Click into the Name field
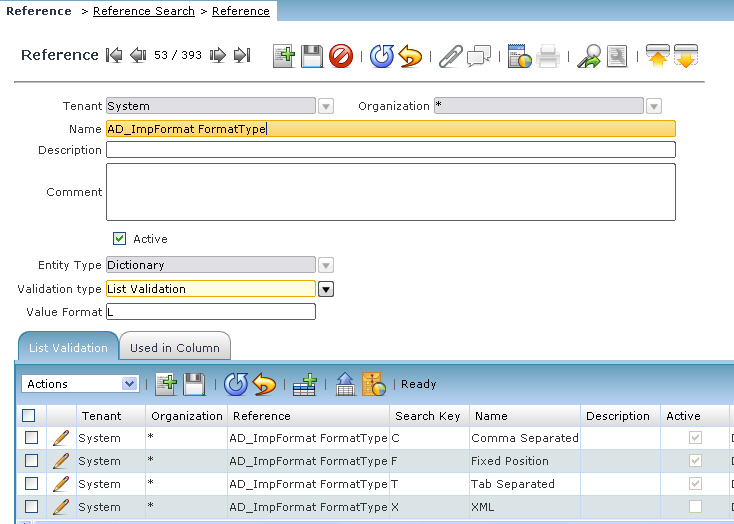 click(391, 129)
